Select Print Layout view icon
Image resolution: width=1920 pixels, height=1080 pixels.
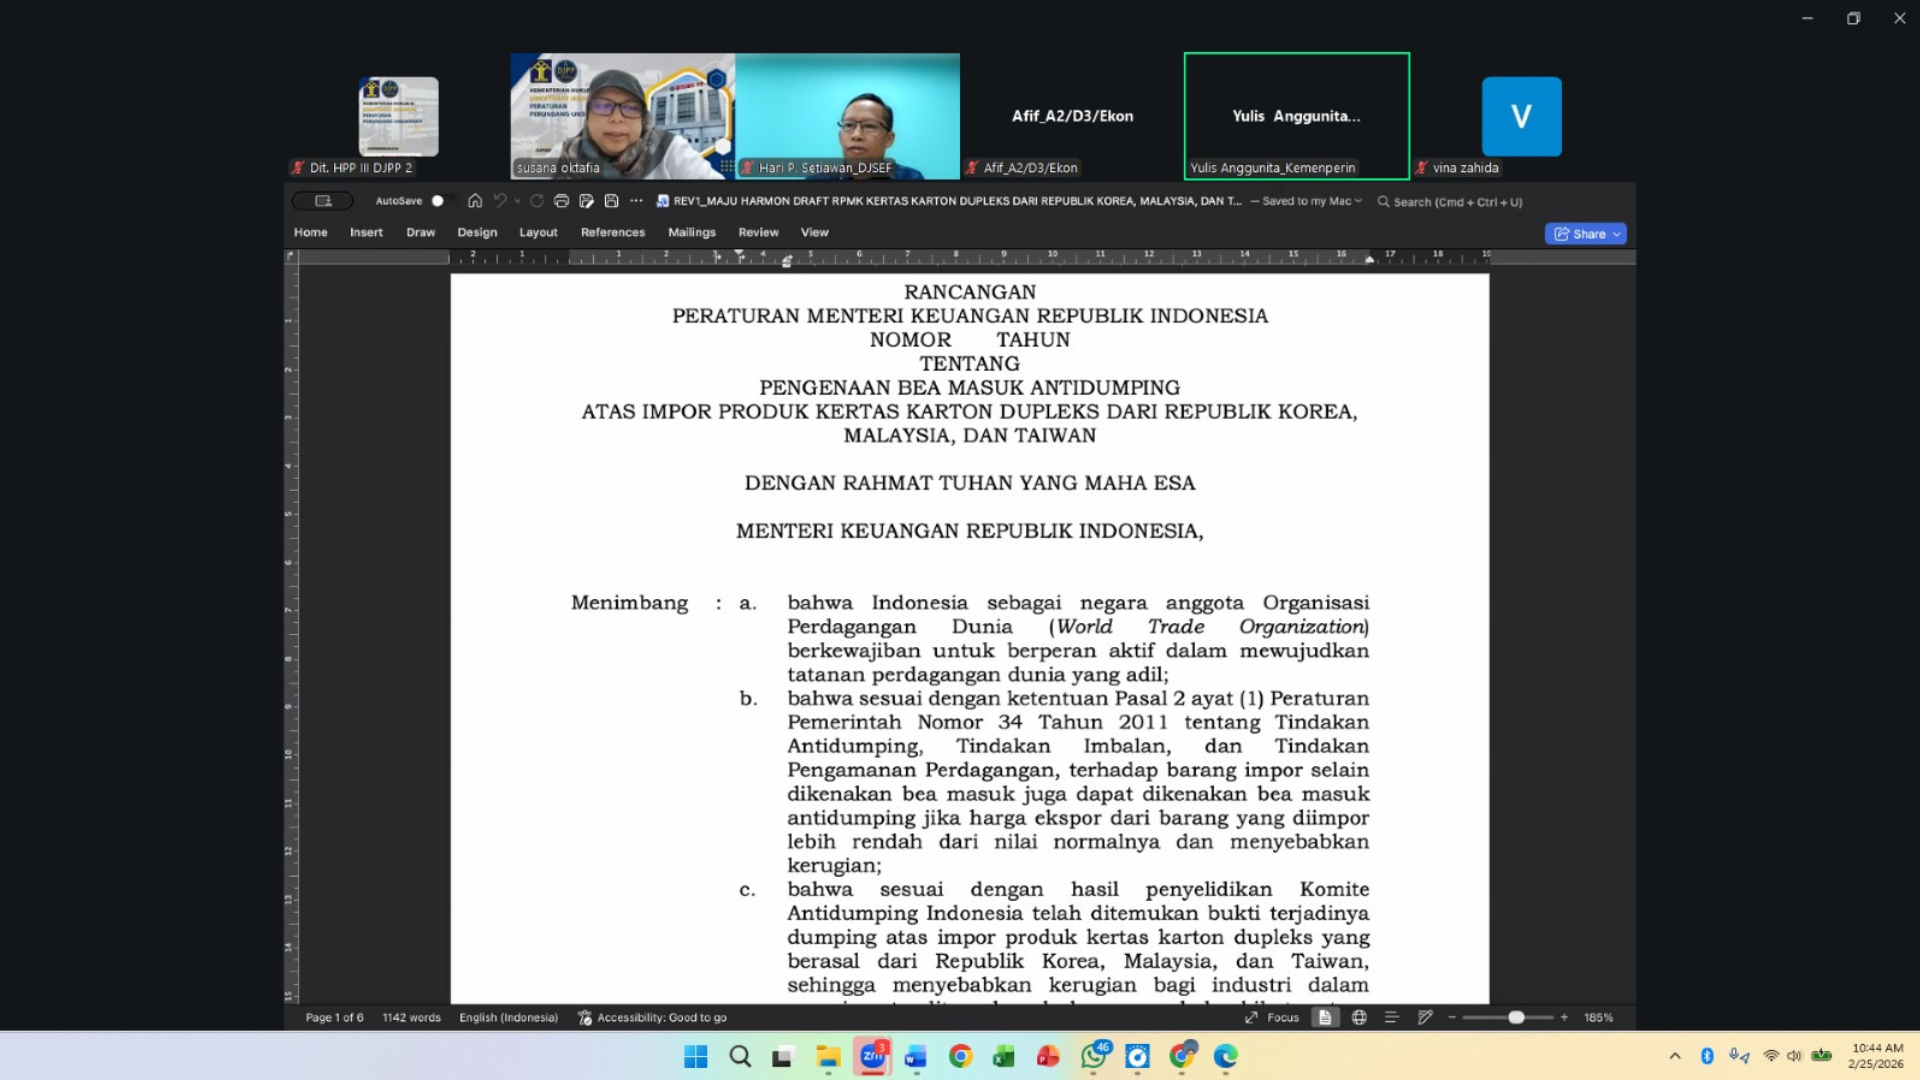pyautogui.click(x=1325, y=1017)
